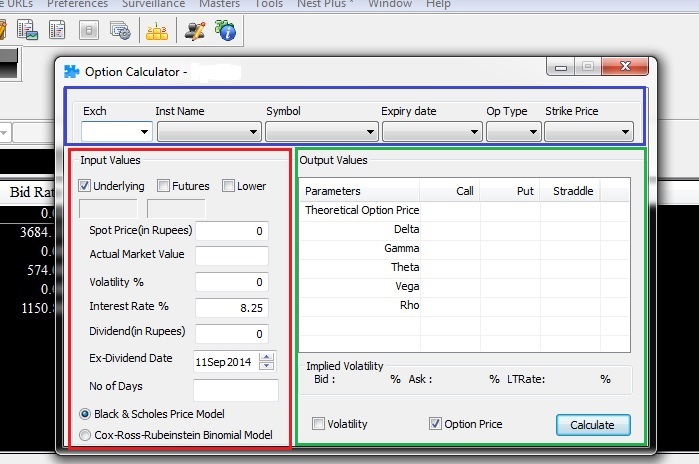Click the Option Calculator puzzle title icon
Screen dimensions: 699x464
[x=71, y=71]
